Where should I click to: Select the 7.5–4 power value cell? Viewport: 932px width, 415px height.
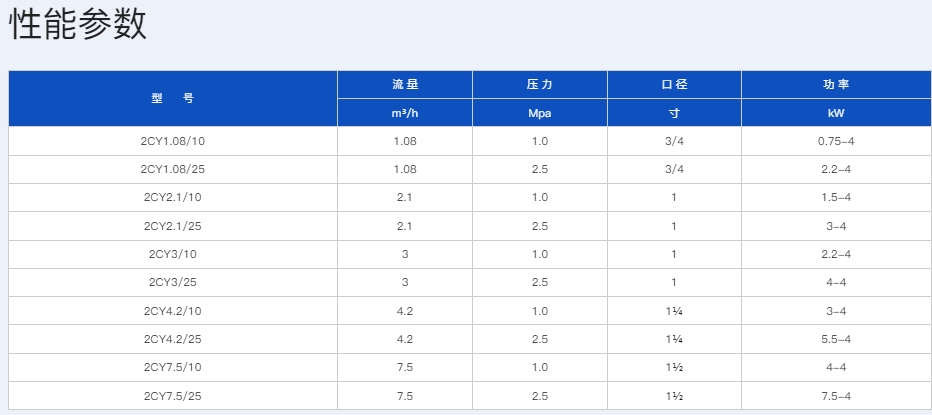[837, 396]
